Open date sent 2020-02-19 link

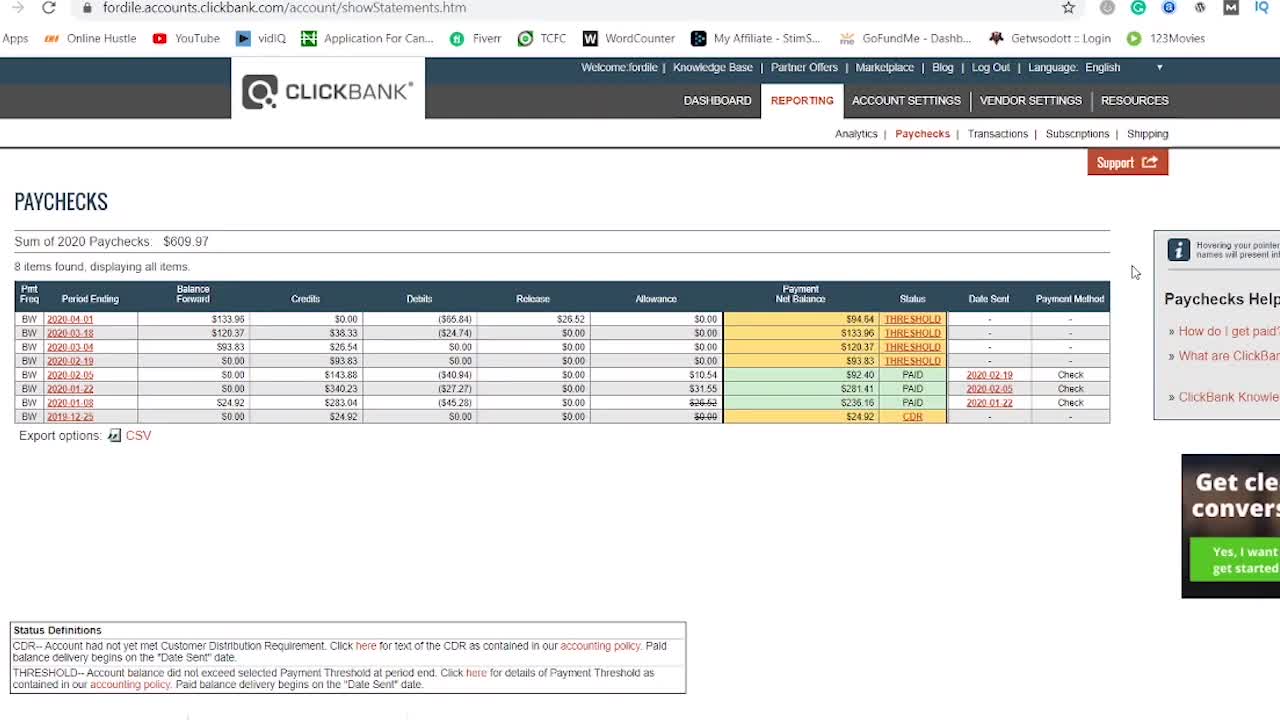[989, 375]
